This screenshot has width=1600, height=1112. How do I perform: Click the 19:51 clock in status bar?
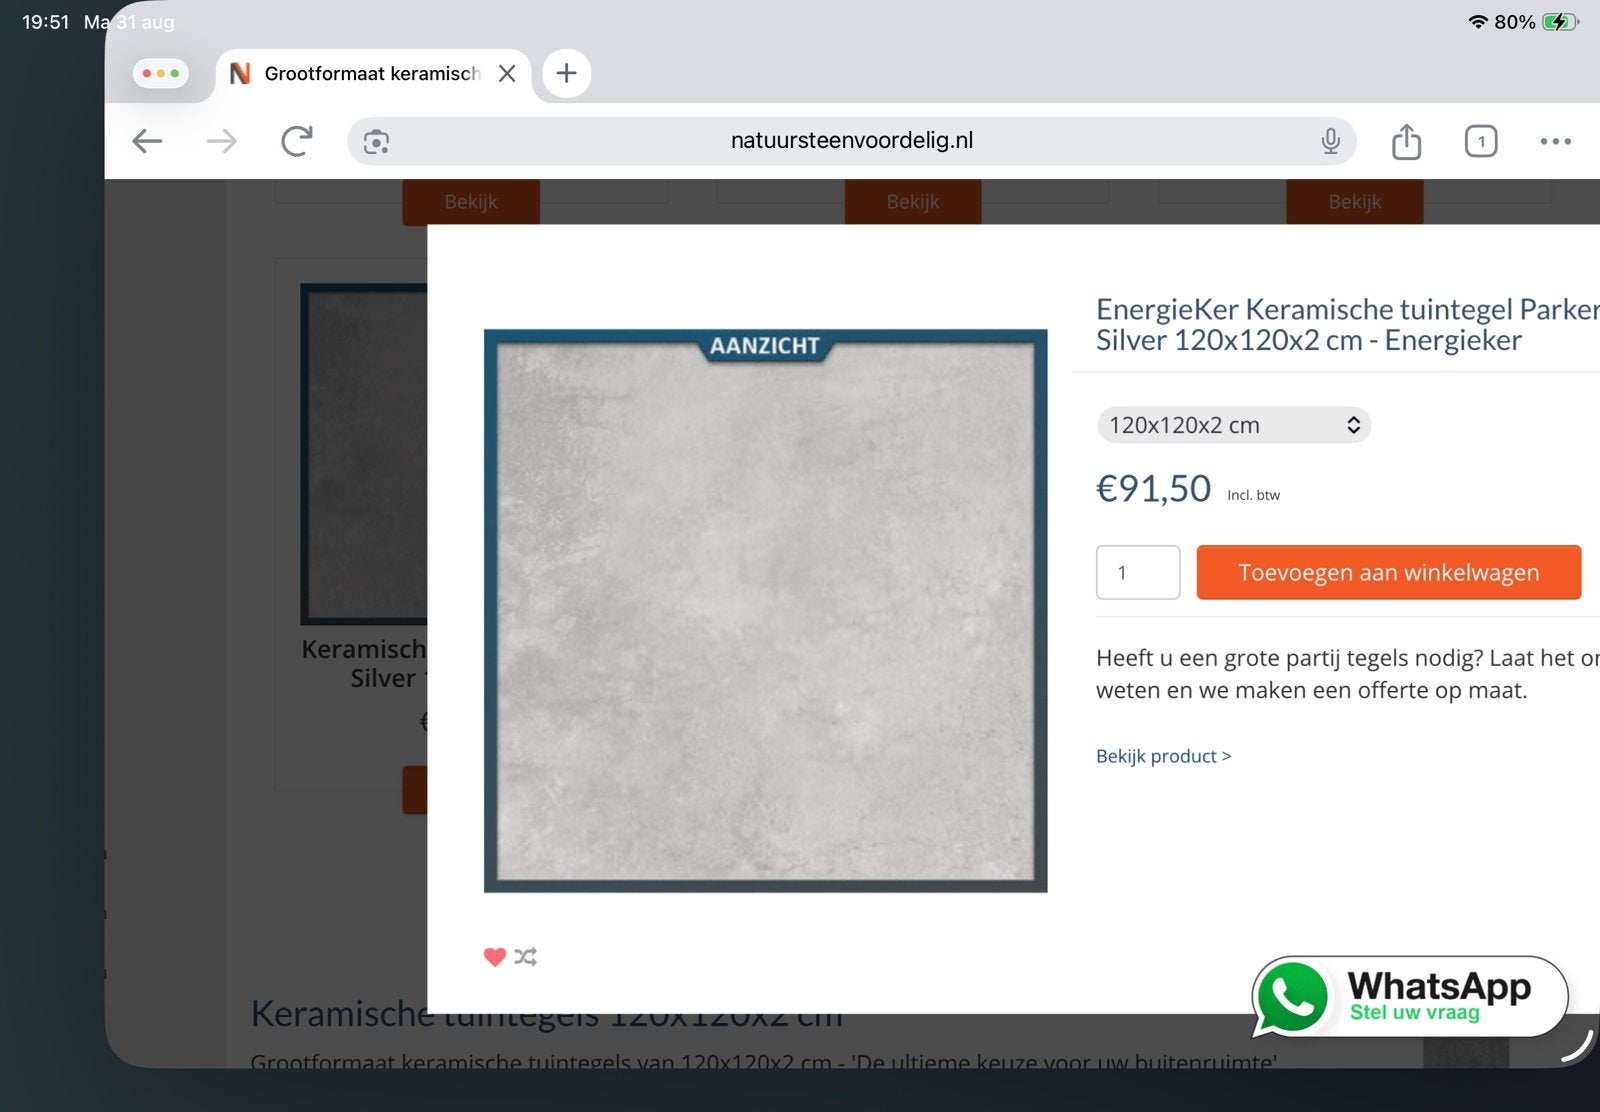45,22
